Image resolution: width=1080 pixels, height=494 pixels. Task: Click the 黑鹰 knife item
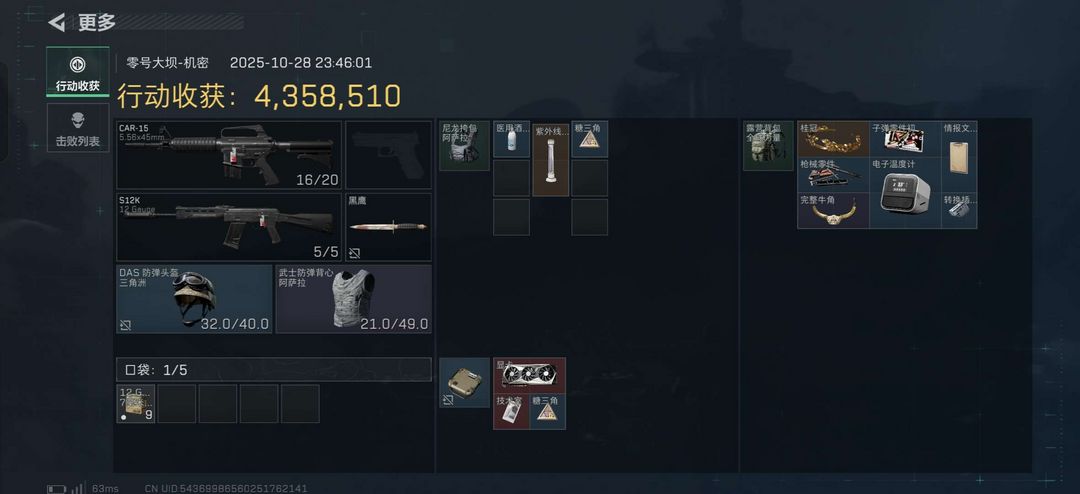click(x=388, y=227)
